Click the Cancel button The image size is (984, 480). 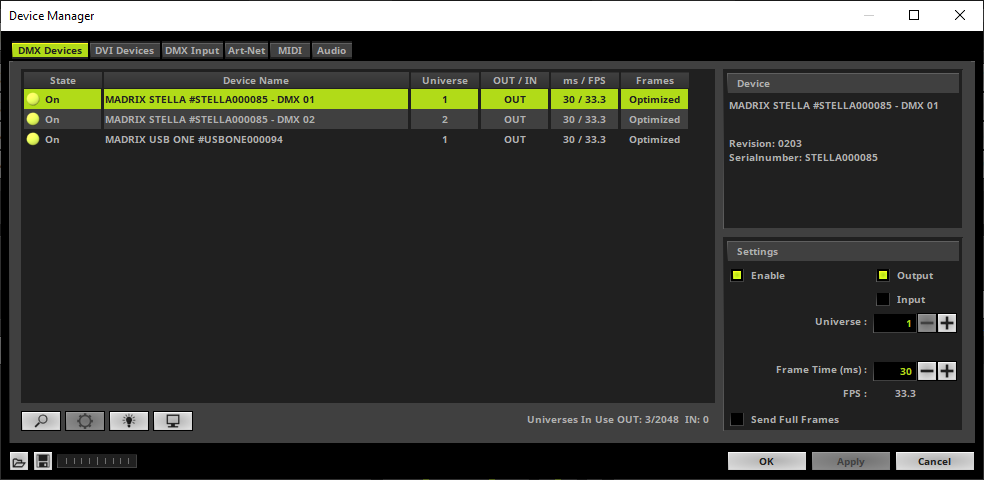click(934, 461)
